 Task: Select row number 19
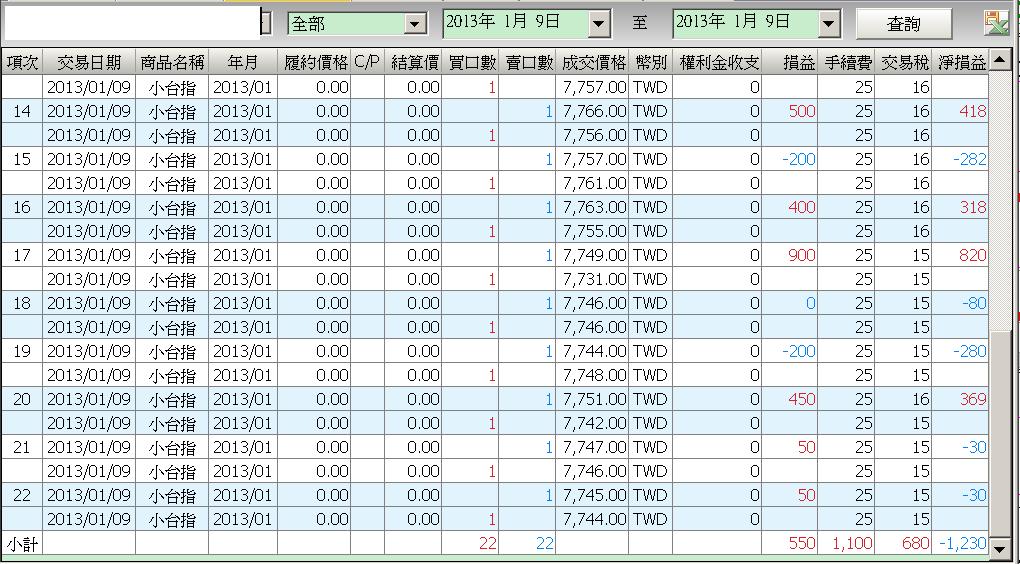(x=22, y=351)
